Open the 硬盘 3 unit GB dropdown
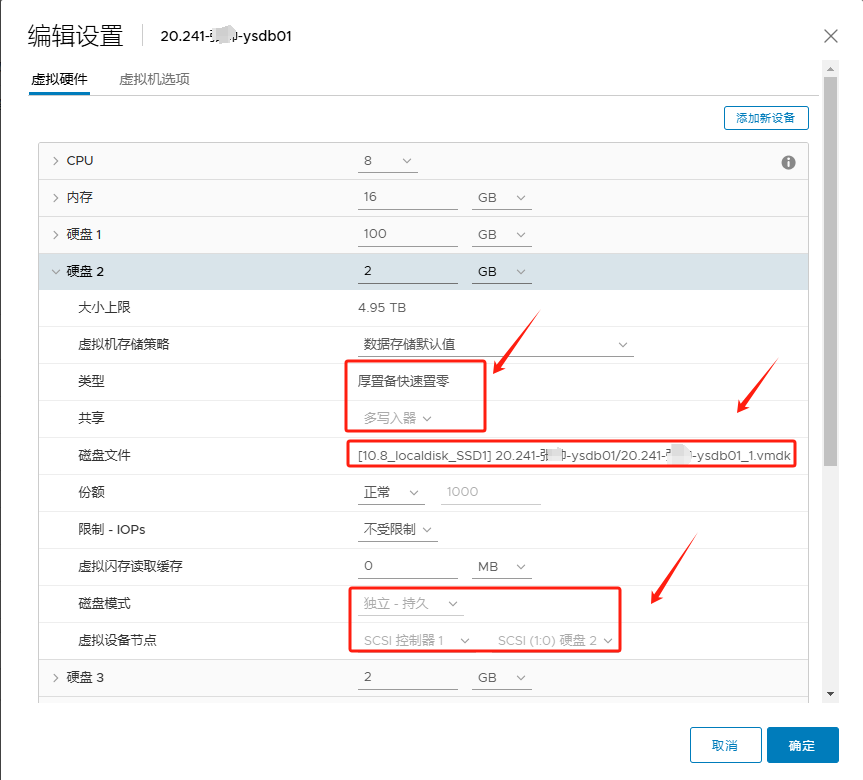The image size is (863, 780). 501,678
